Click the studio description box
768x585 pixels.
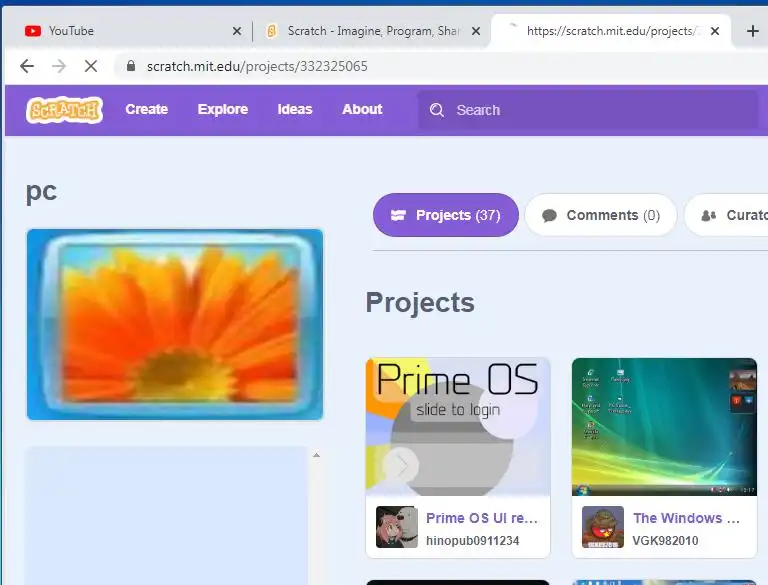point(167,515)
